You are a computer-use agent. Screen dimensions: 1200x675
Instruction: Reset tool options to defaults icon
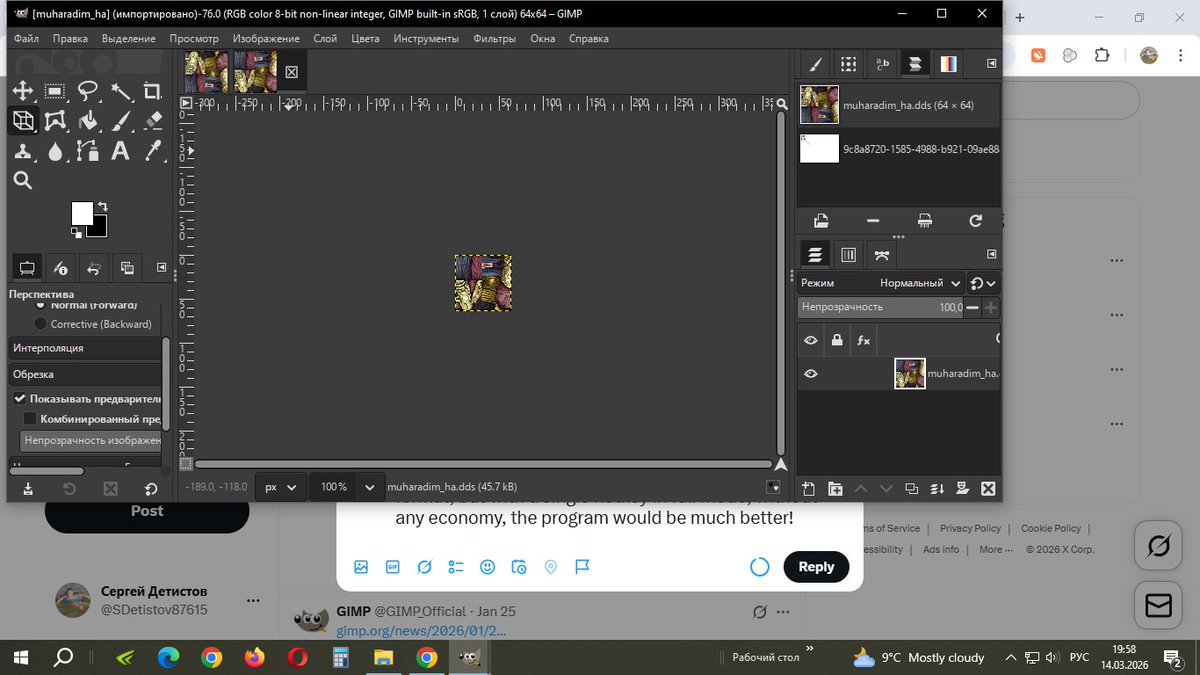point(150,489)
